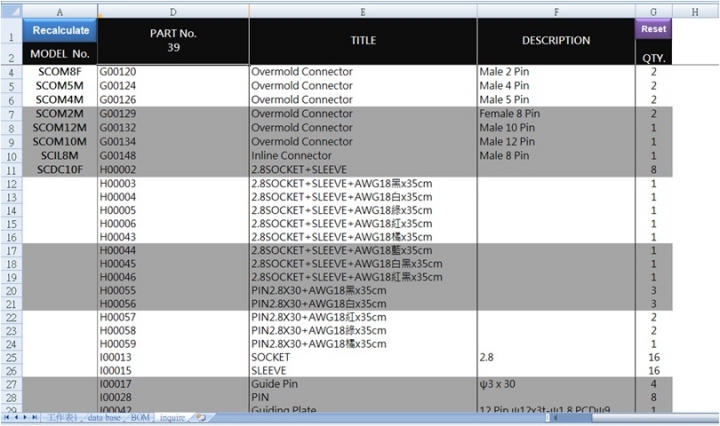720x426 pixels.
Task: Go to previous sheet tab arrow
Action: click(x=16, y=417)
